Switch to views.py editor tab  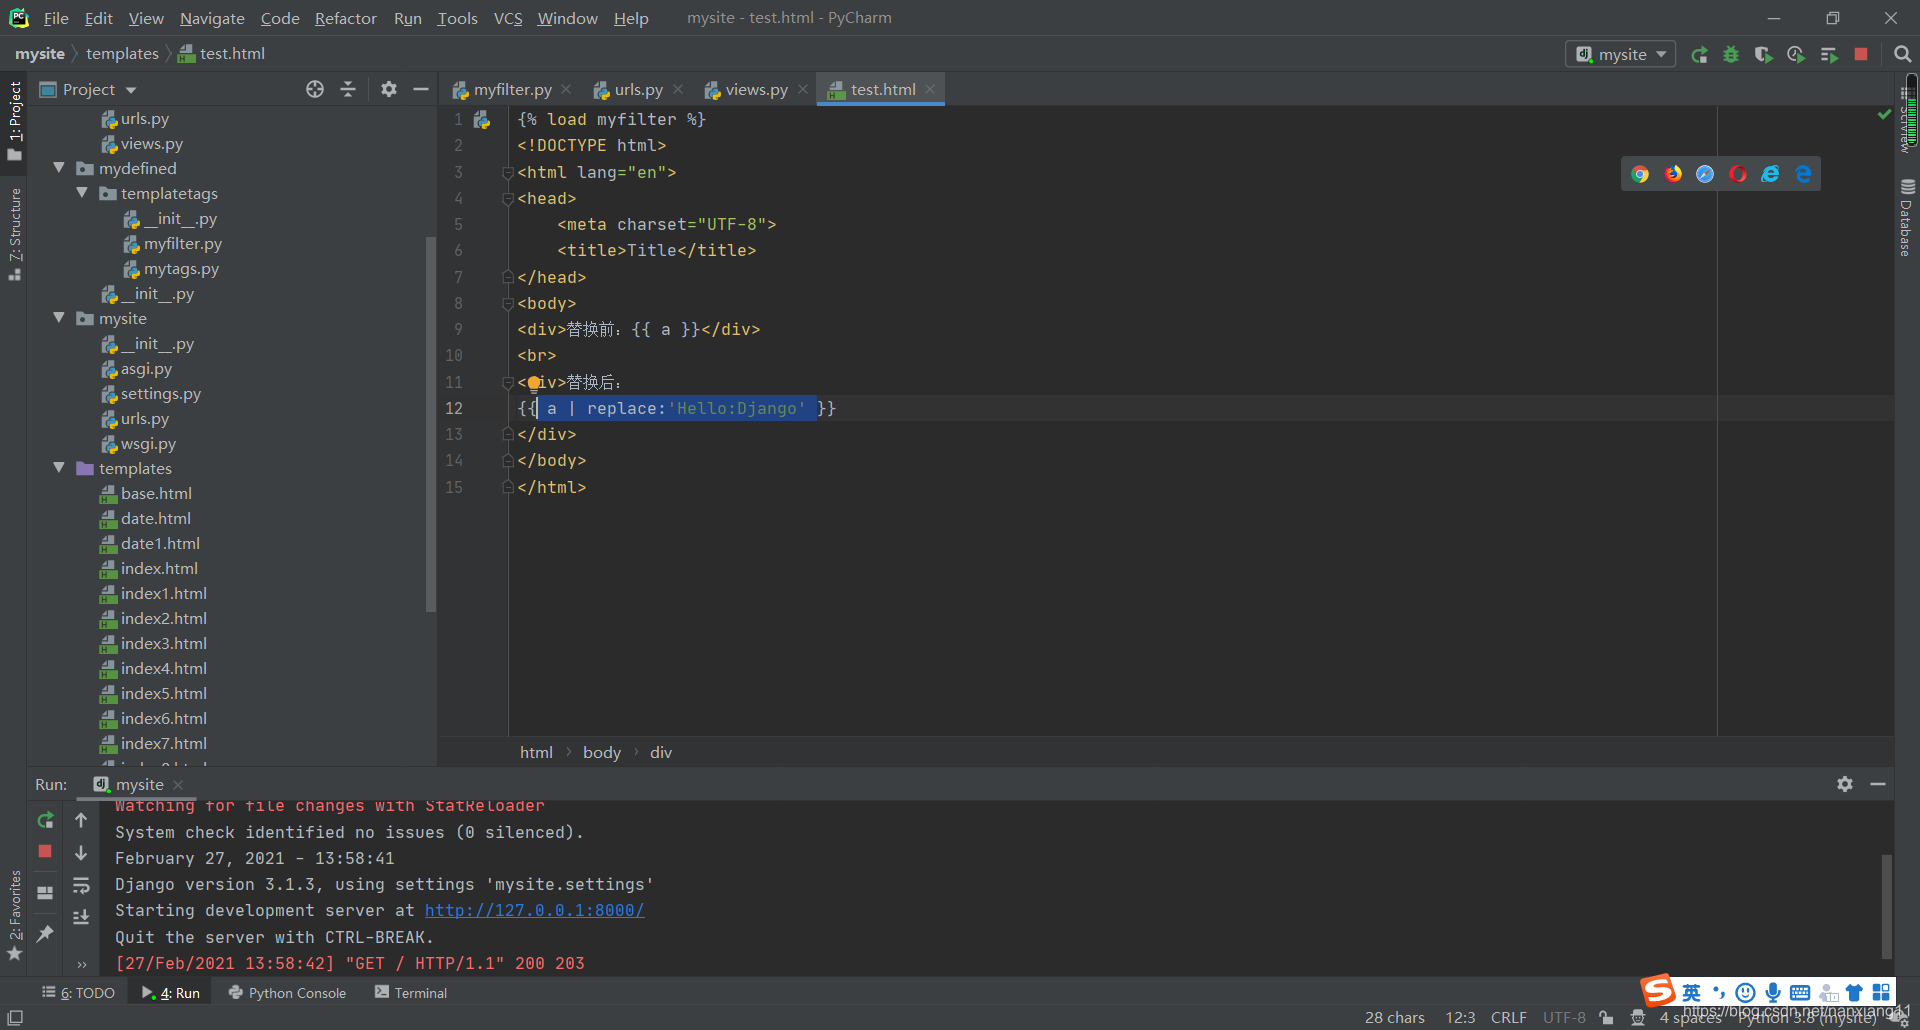pyautogui.click(x=756, y=89)
